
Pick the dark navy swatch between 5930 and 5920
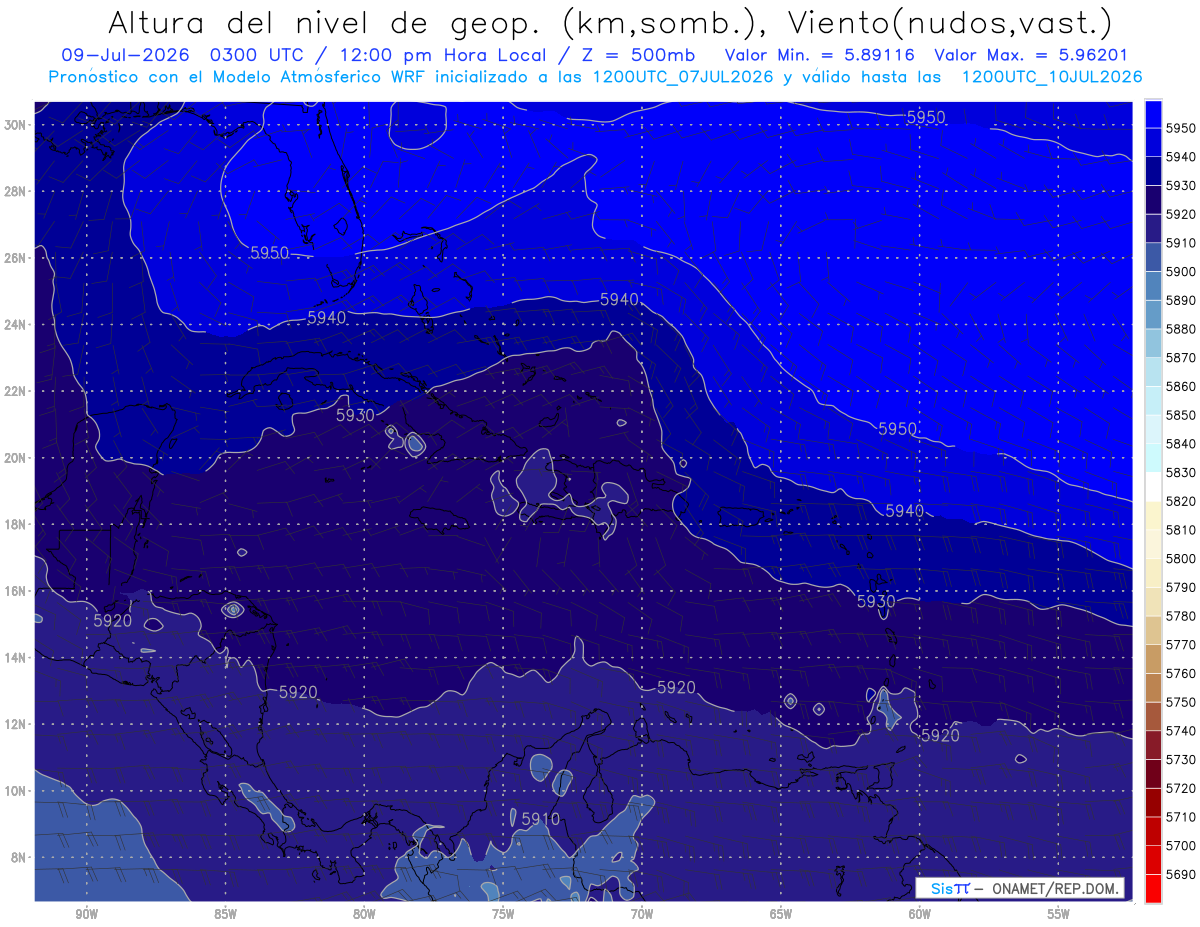tap(1153, 199)
